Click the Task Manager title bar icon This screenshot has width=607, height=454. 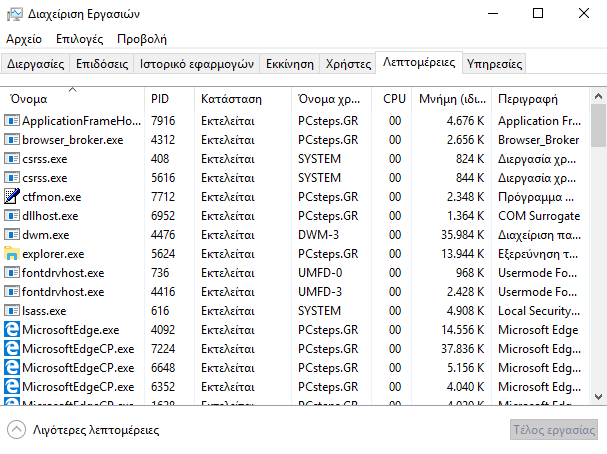pyautogui.click(x=15, y=14)
